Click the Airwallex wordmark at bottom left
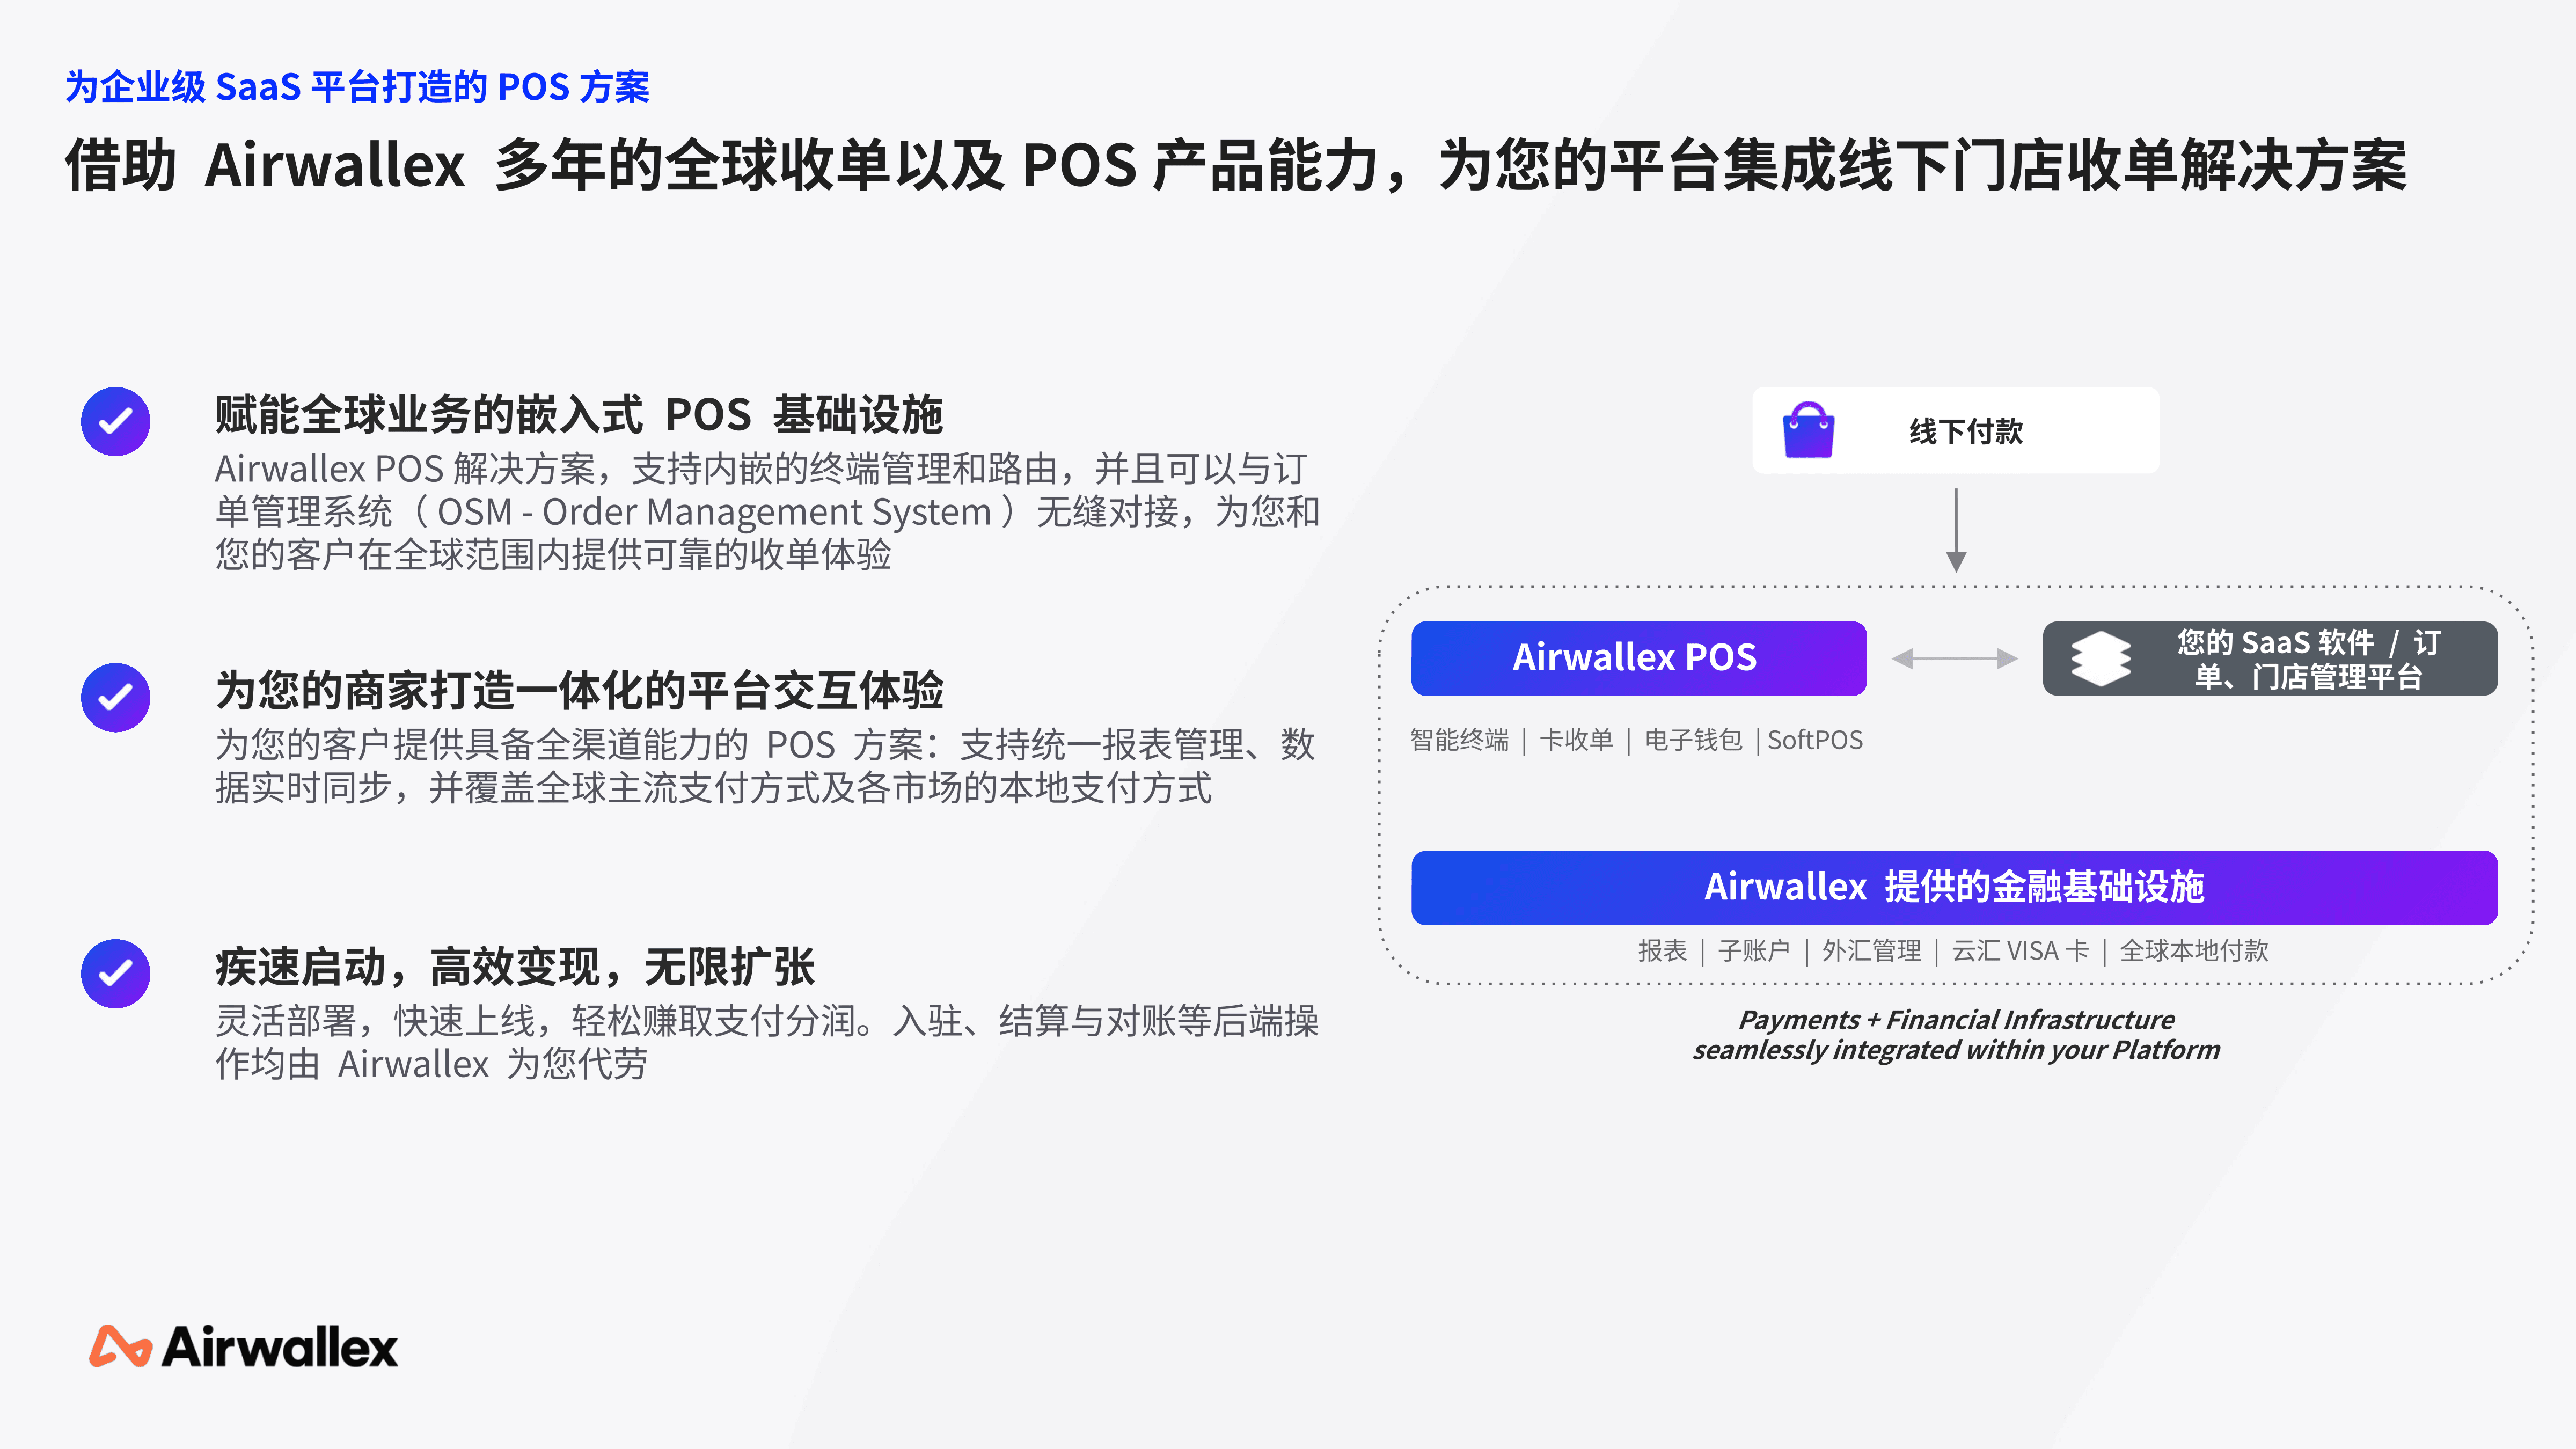The width and height of the screenshot is (2576, 1449). pos(279,1346)
